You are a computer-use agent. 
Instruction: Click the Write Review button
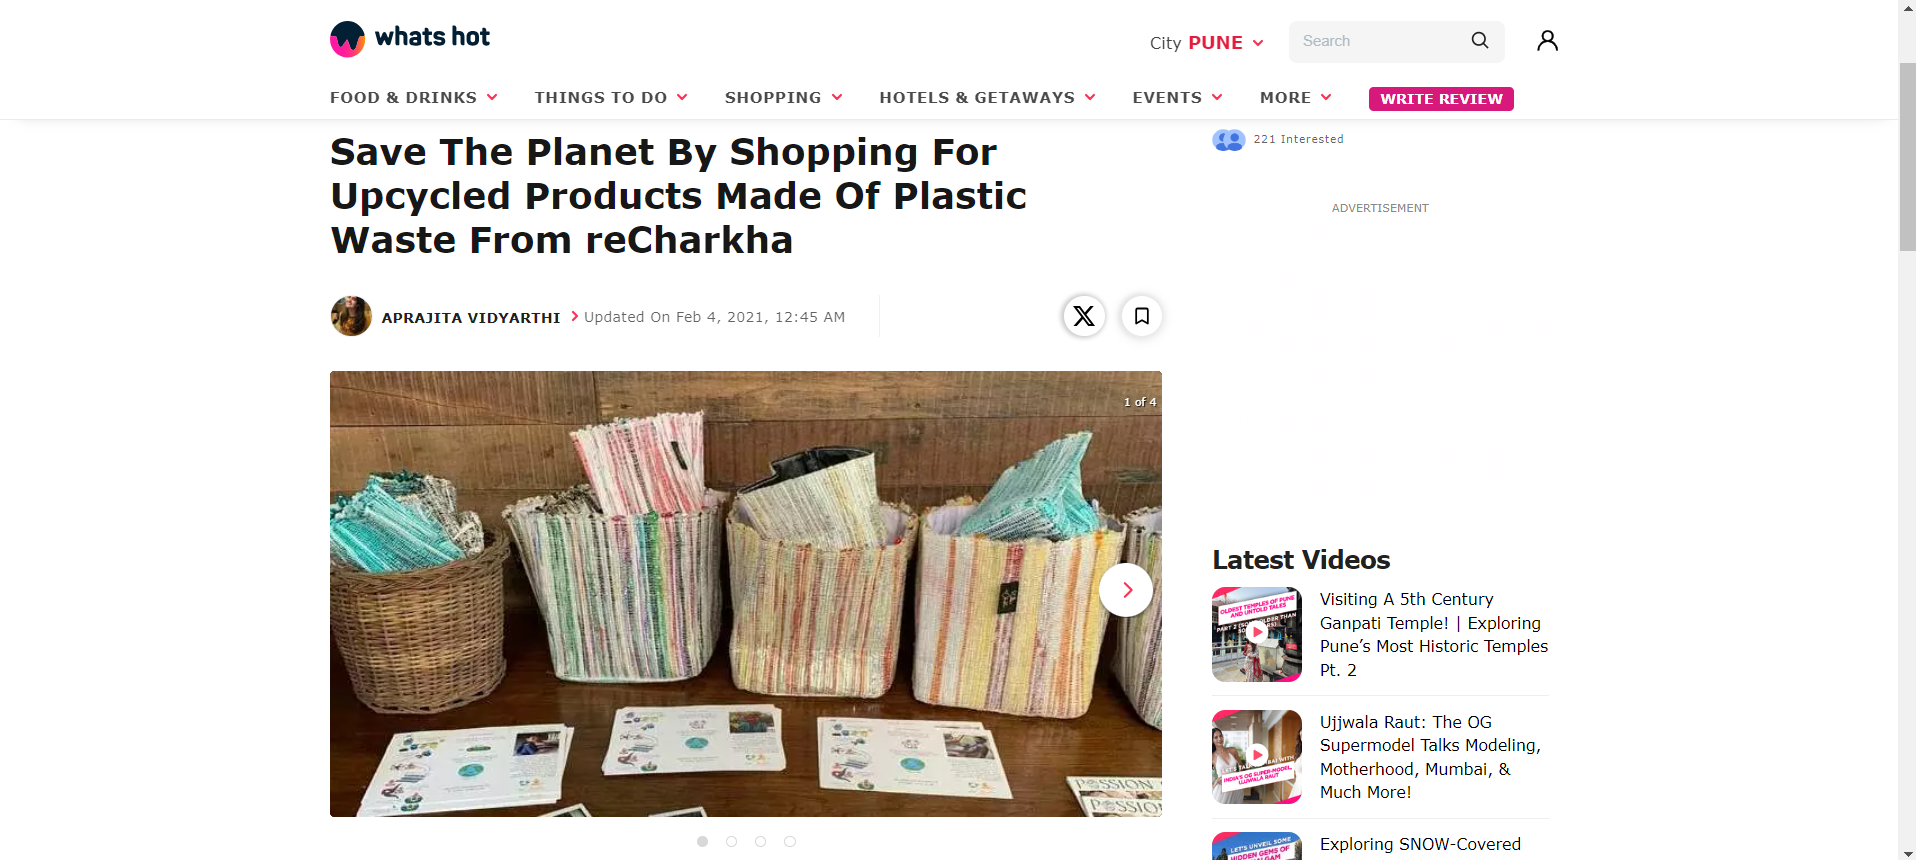pos(1441,99)
